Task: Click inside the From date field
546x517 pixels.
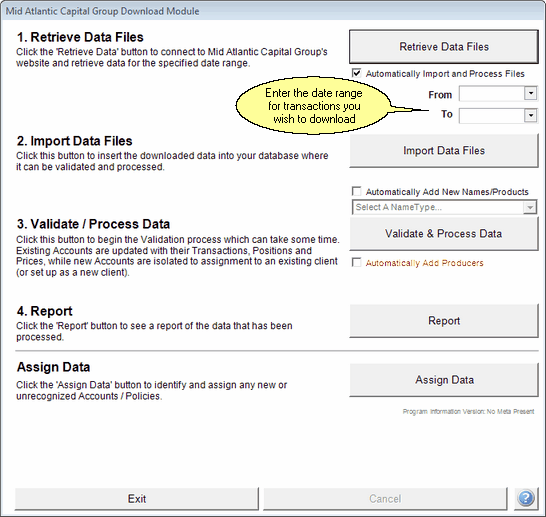Action: click(x=492, y=94)
